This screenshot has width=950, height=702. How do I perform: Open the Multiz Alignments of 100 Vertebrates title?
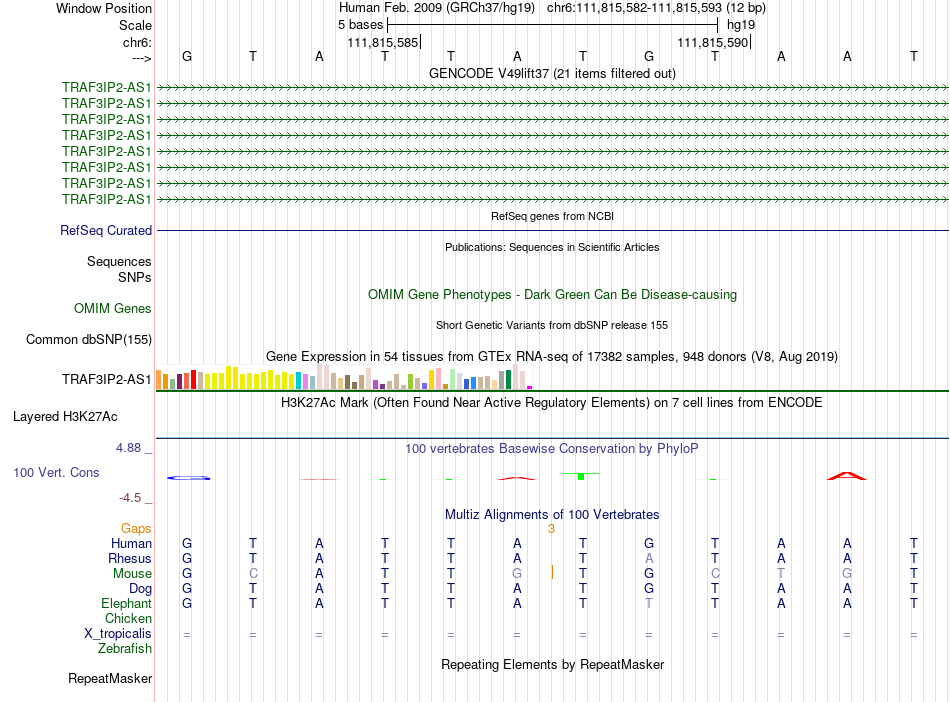click(552, 515)
